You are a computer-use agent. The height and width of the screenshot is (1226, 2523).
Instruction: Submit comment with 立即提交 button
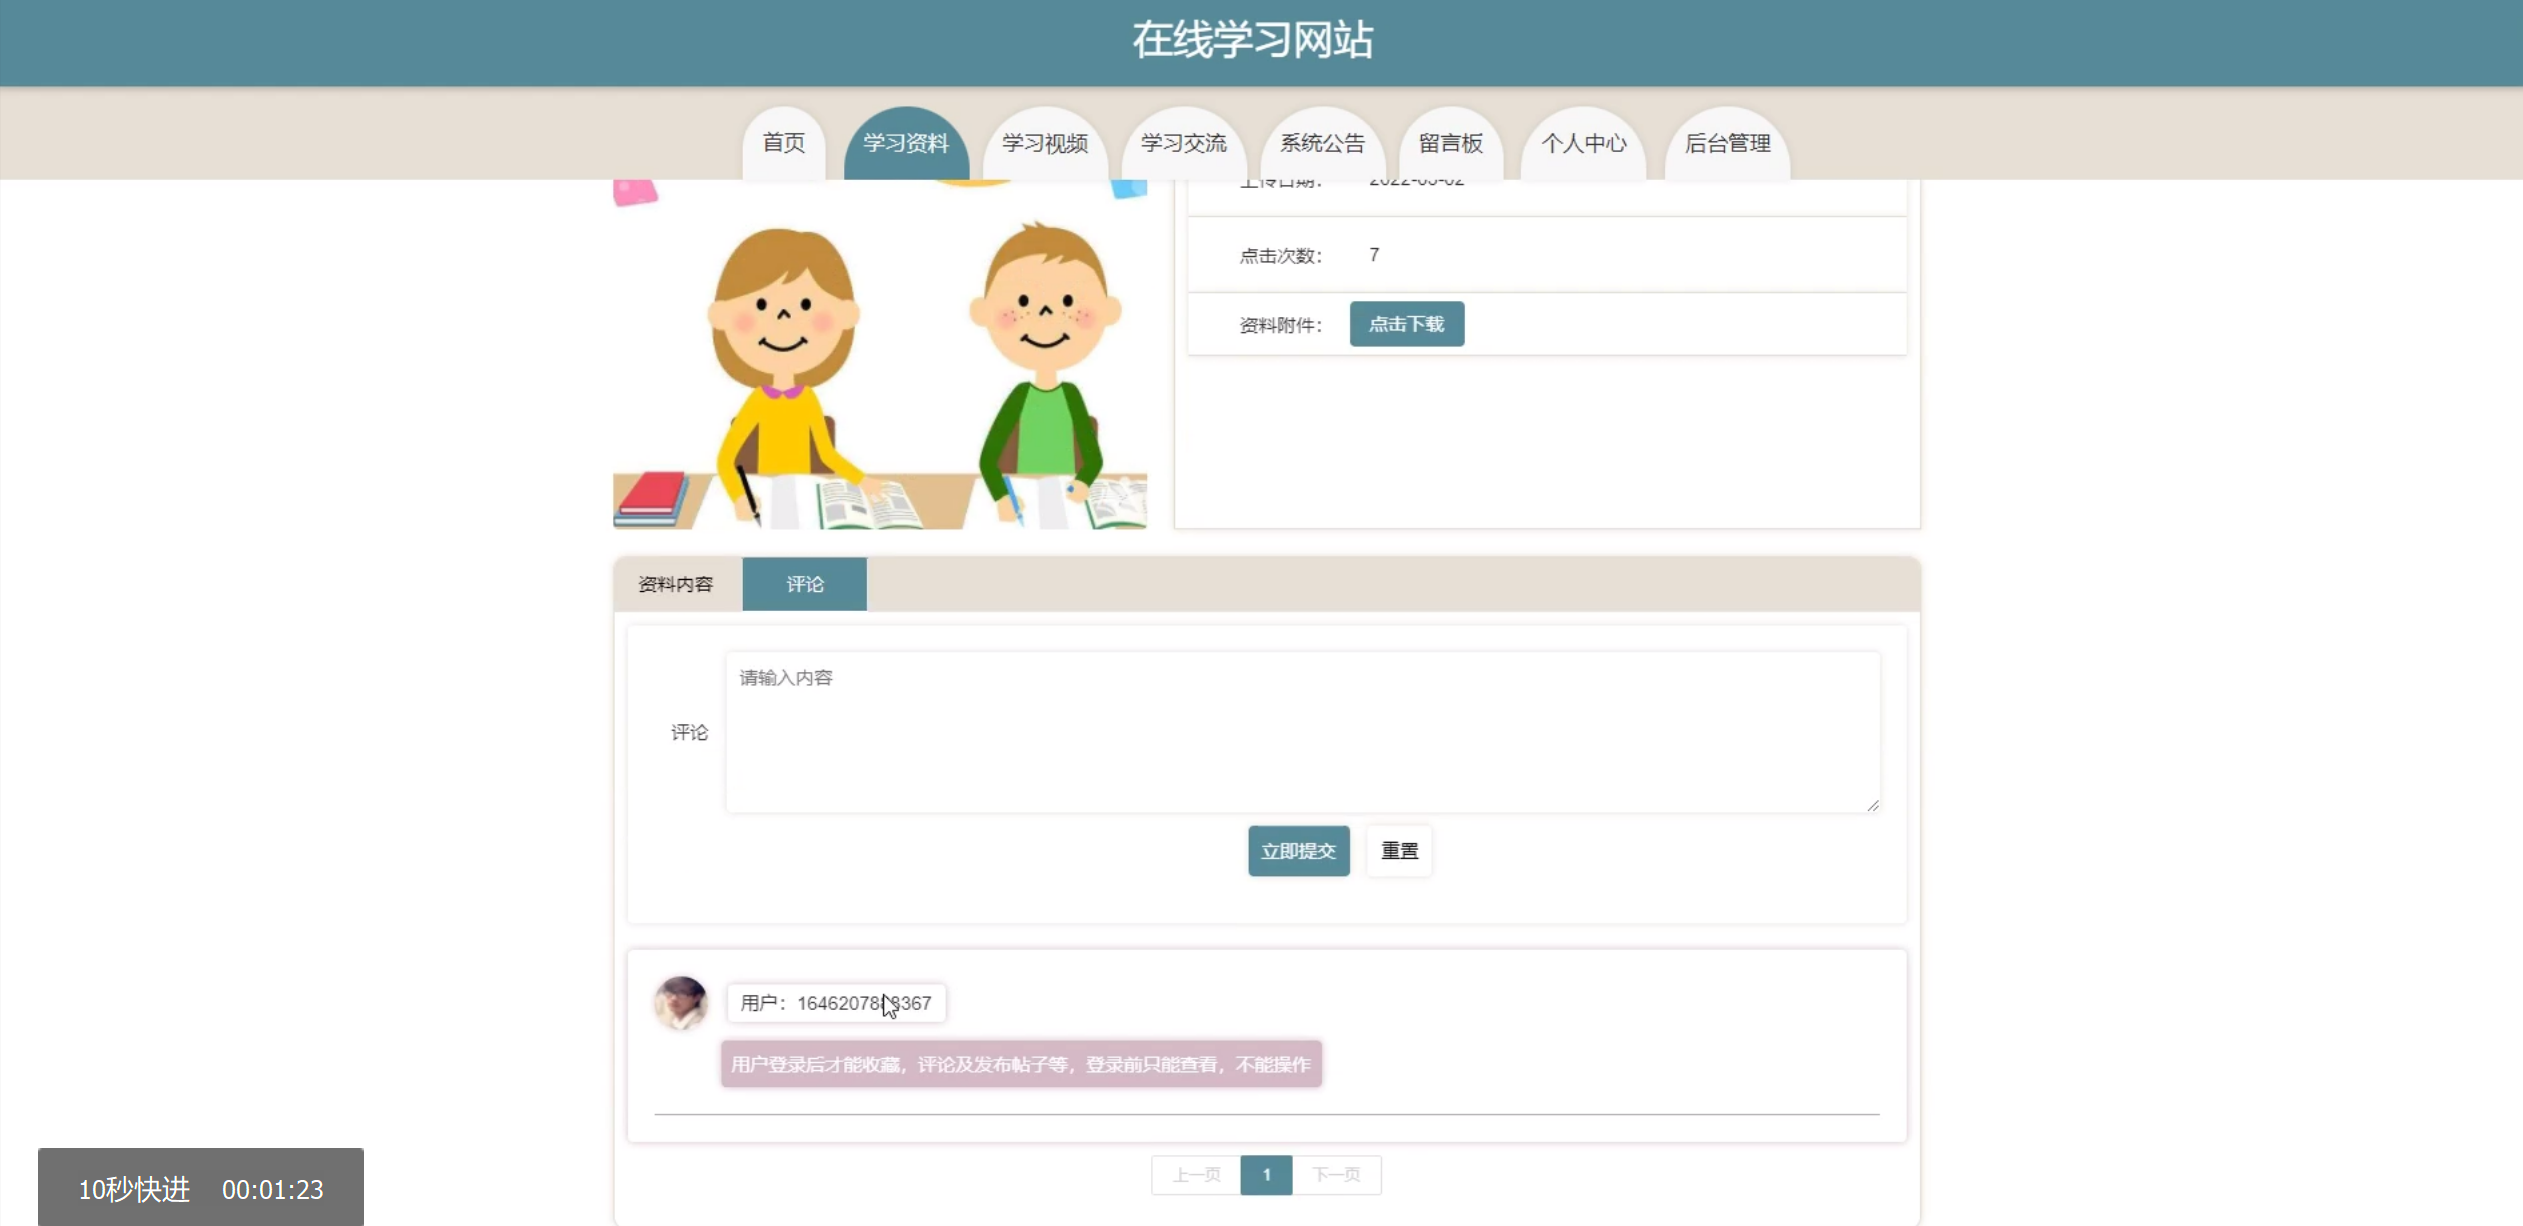click(x=1298, y=851)
